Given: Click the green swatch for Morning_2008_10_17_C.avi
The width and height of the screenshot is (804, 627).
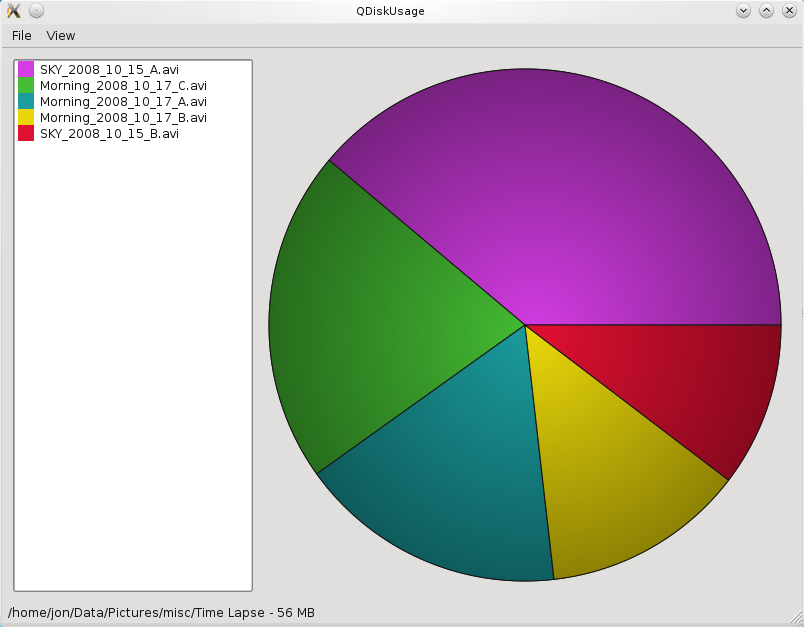Looking at the screenshot, I should pos(26,85).
